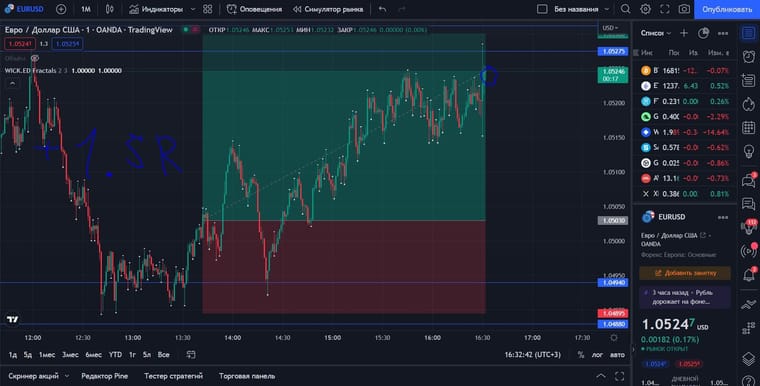The height and width of the screenshot is (386, 760).
Task: Open Без названия layout name menu
Action: click(x=581, y=9)
